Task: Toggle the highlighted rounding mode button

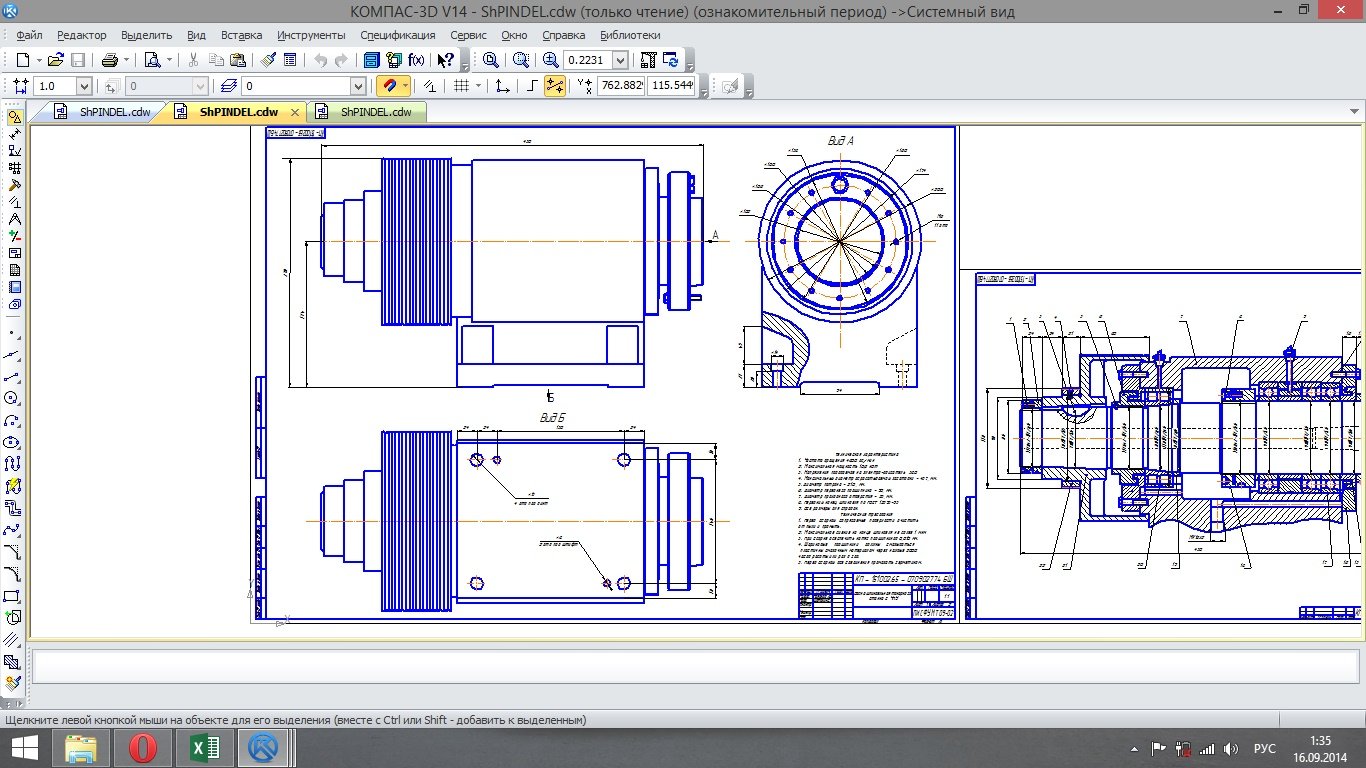Action: pyautogui.click(x=554, y=86)
